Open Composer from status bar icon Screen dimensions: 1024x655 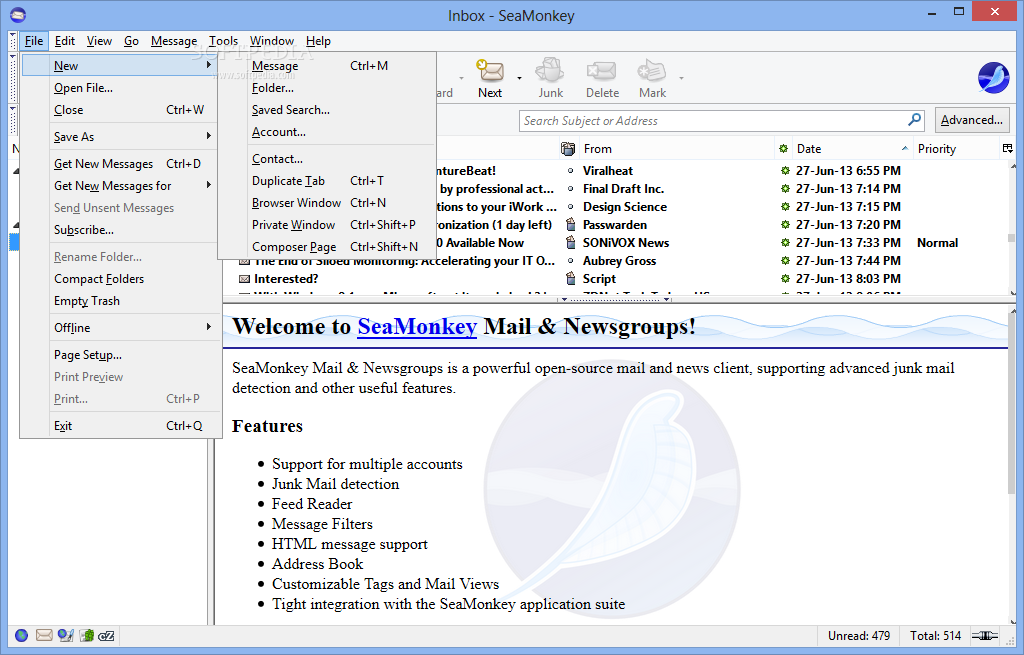click(65, 635)
